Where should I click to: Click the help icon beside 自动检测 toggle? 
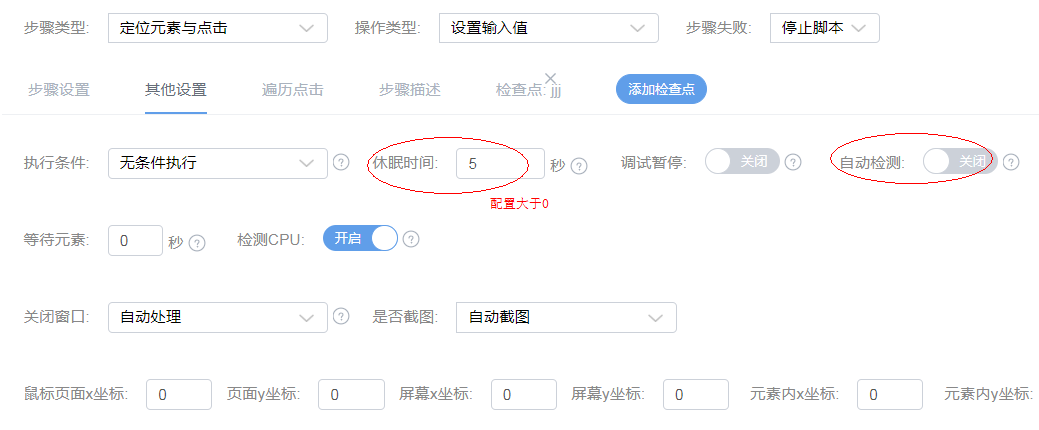(x=1011, y=162)
